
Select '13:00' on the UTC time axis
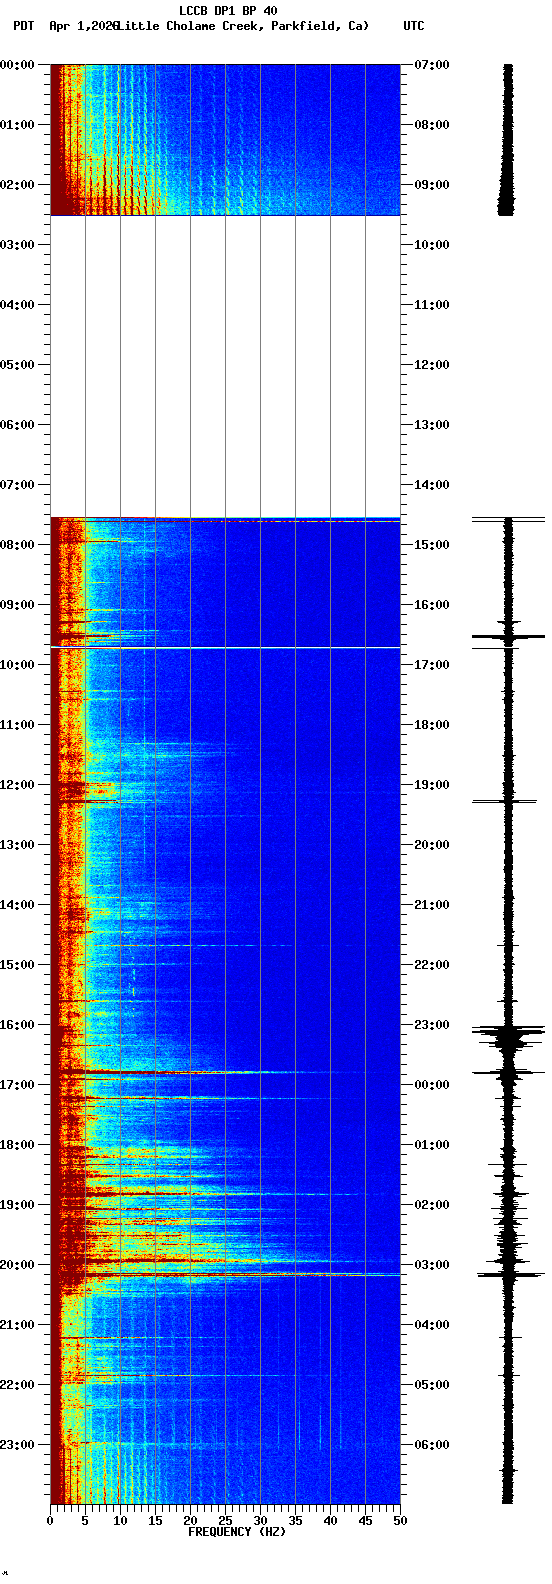[432, 425]
